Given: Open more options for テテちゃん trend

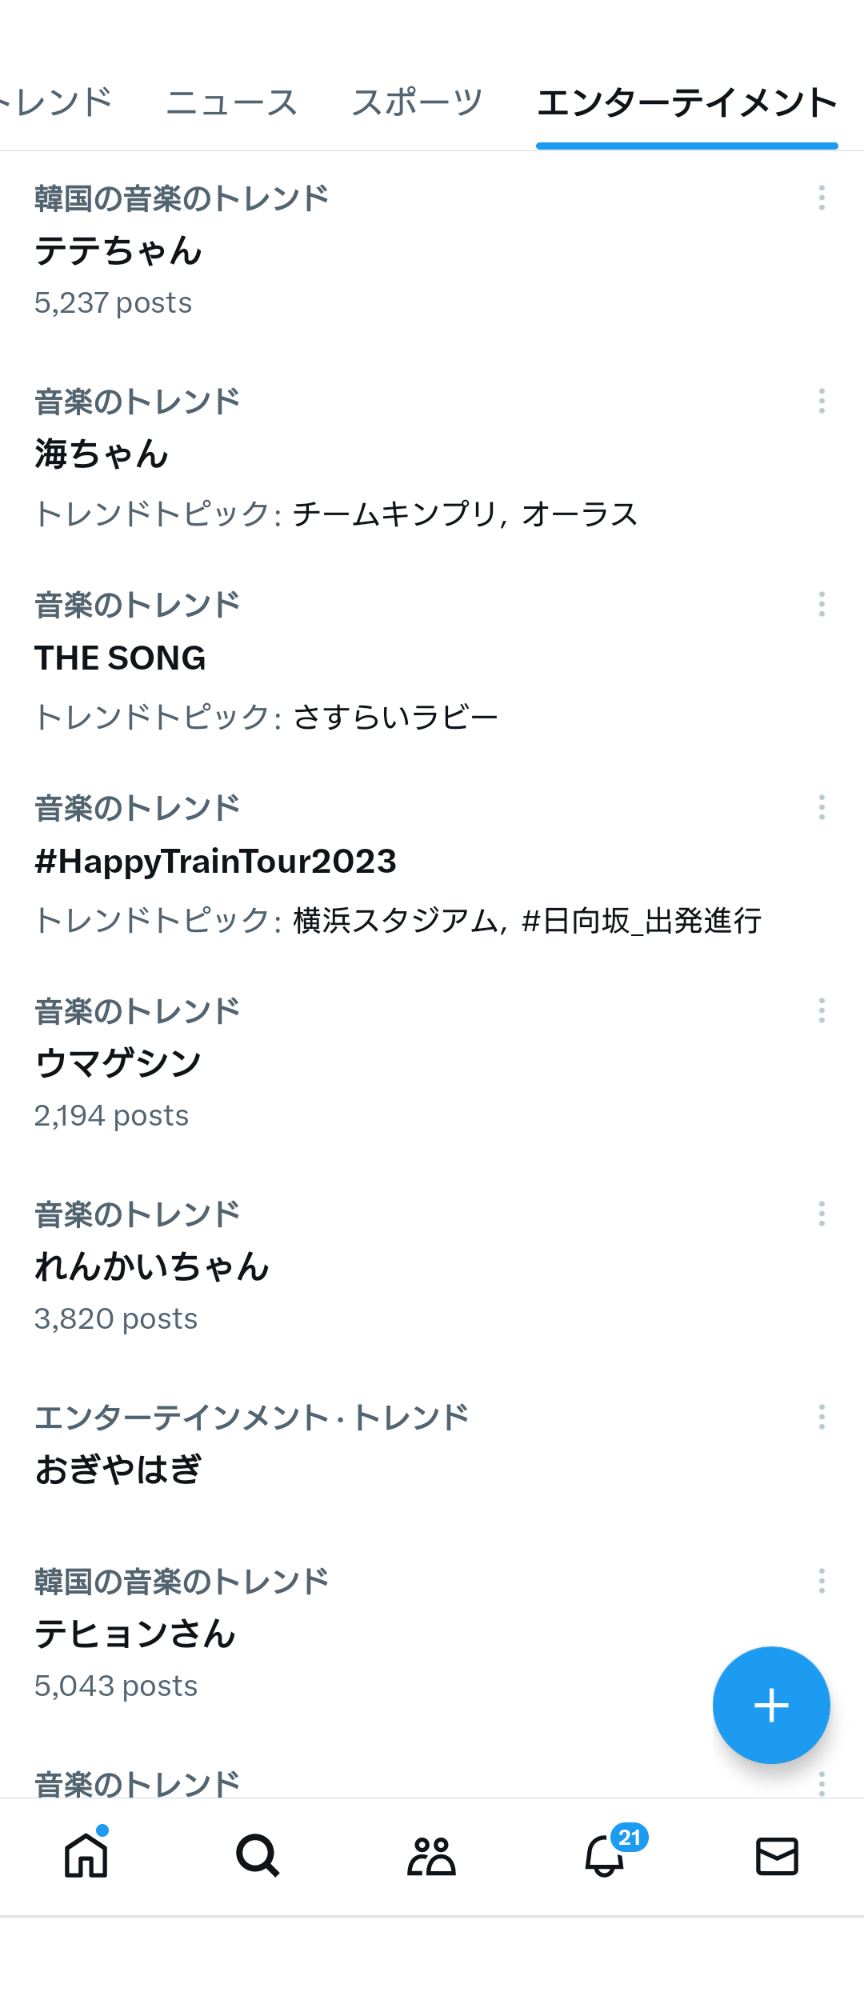Looking at the screenshot, I should [x=822, y=198].
